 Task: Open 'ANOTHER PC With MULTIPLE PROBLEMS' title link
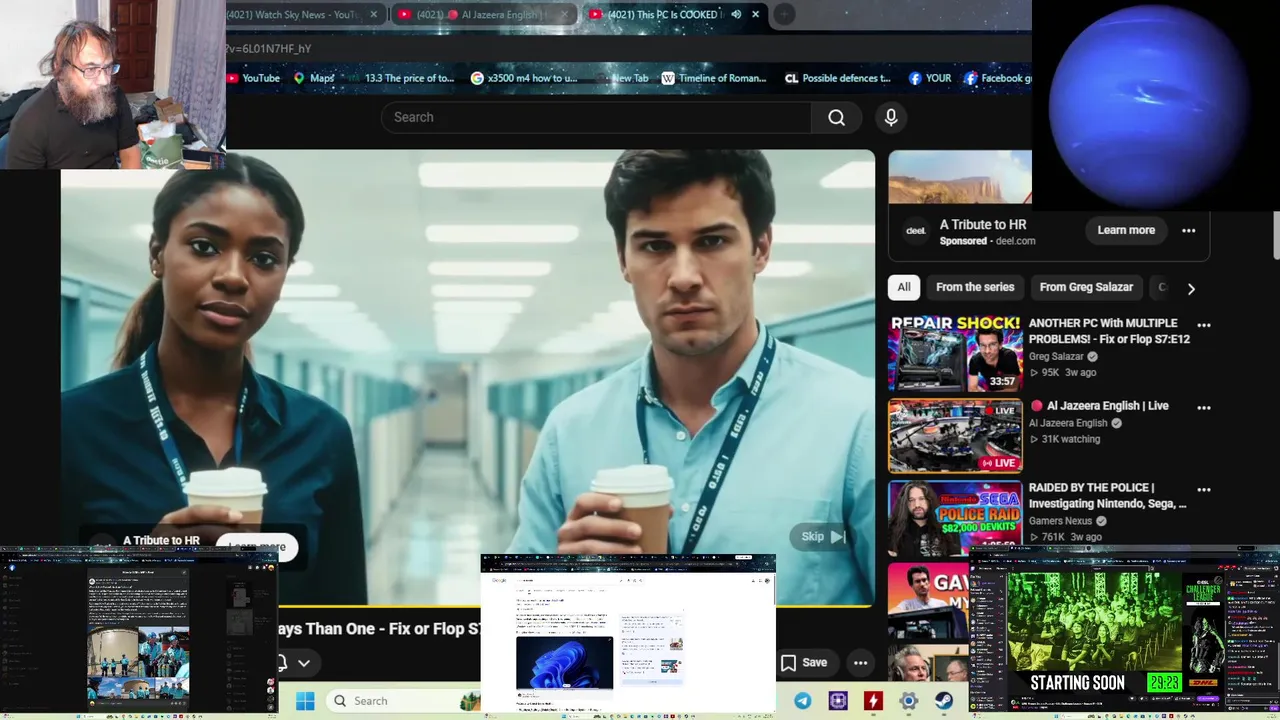point(1109,331)
